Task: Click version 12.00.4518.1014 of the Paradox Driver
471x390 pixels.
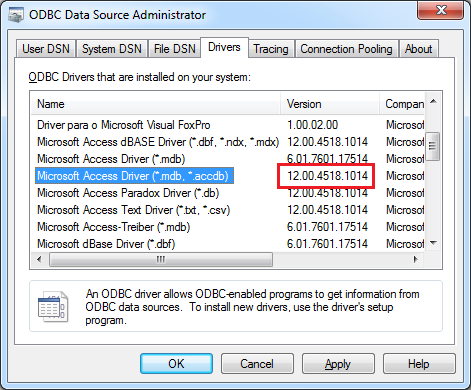Action: (x=327, y=193)
